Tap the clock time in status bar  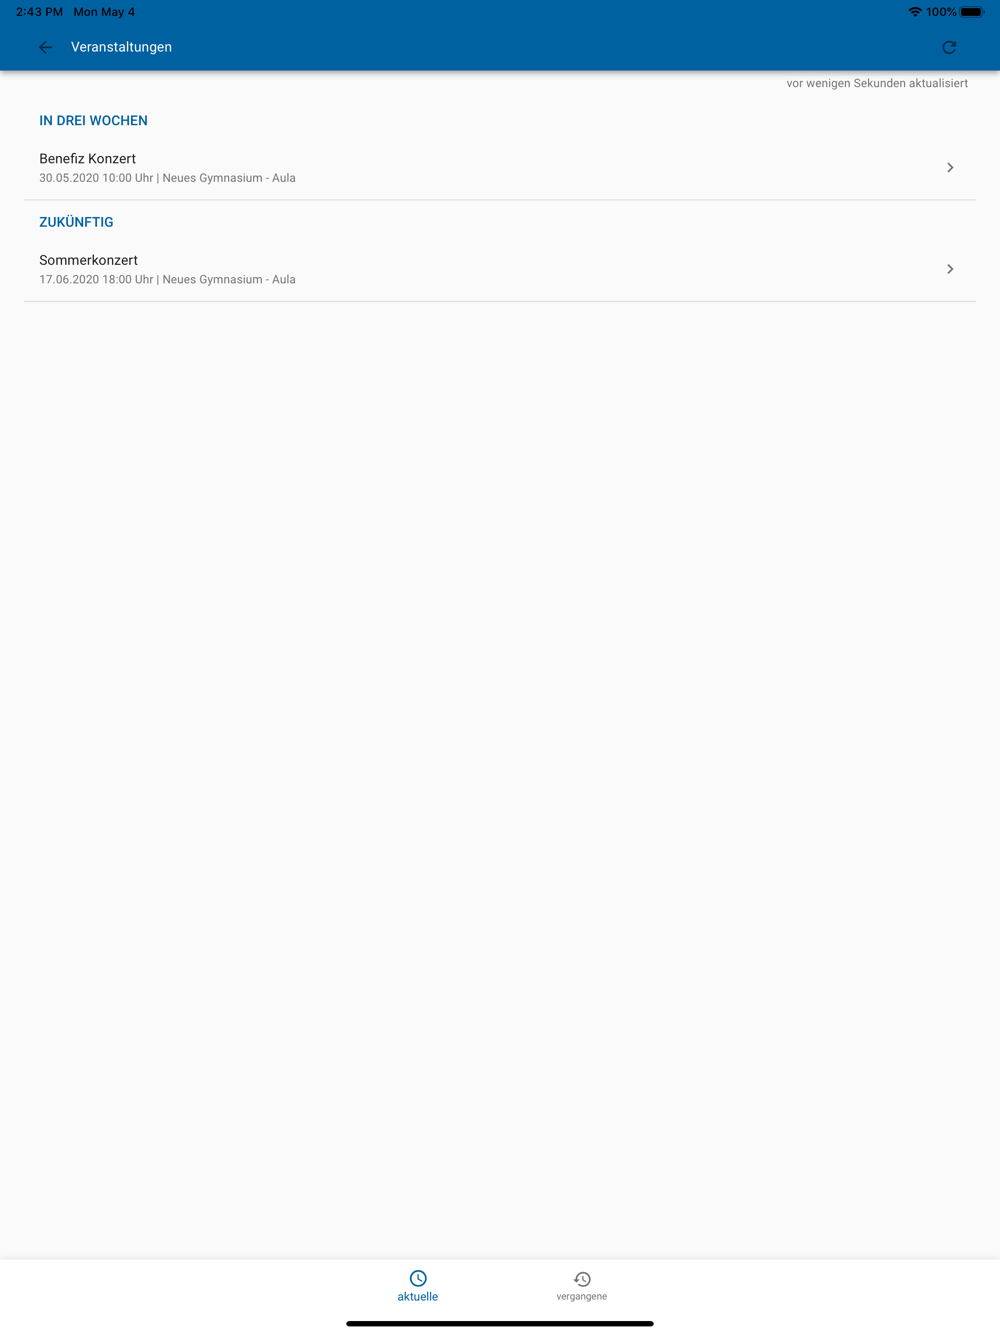coord(39,12)
